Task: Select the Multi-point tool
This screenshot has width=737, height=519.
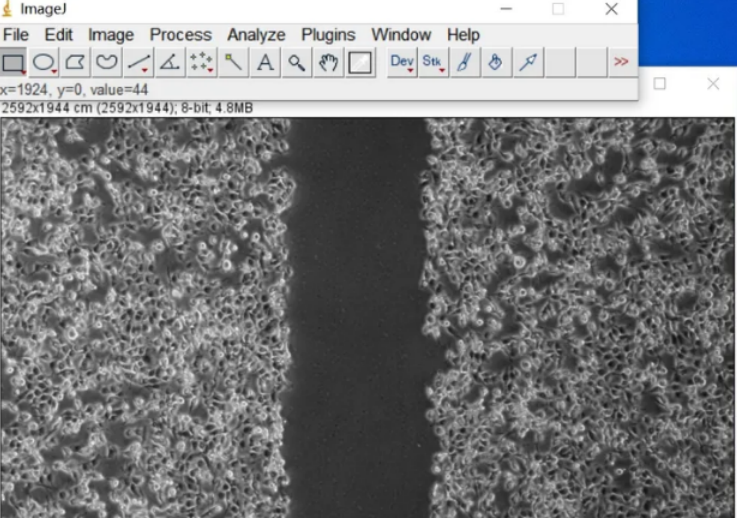Action: coord(201,63)
